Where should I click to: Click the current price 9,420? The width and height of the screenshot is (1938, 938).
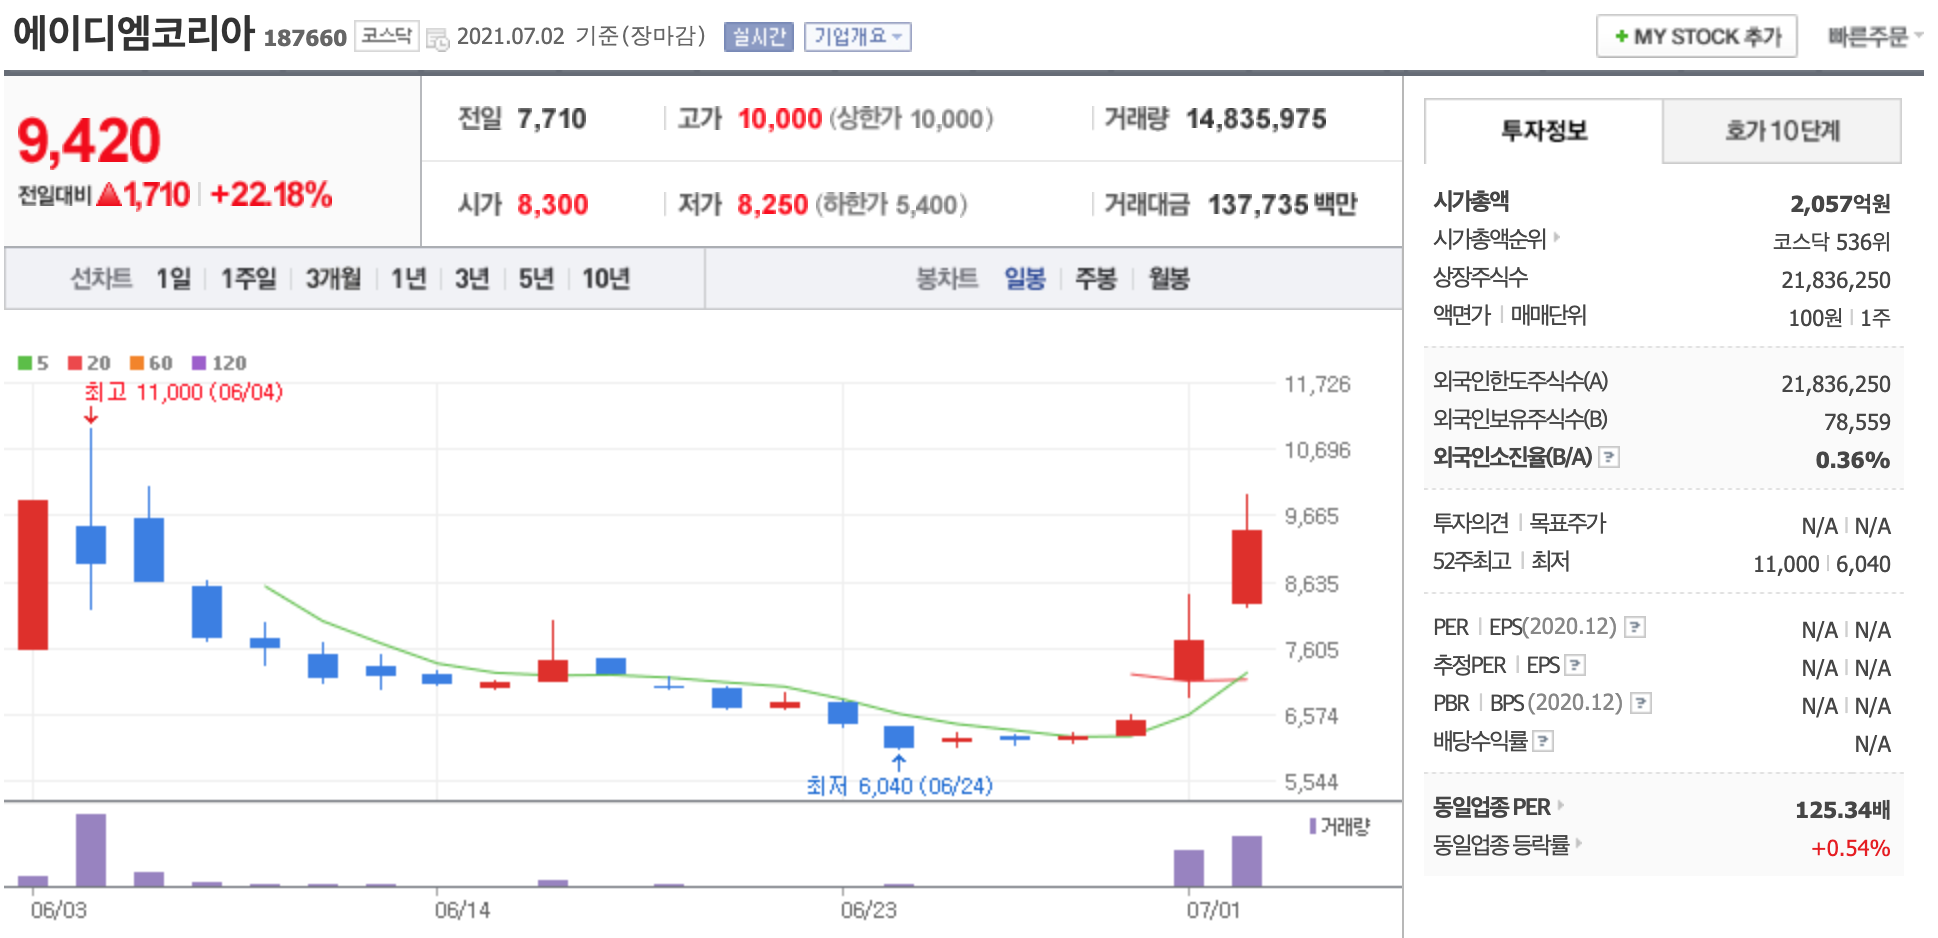tap(89, 140)
